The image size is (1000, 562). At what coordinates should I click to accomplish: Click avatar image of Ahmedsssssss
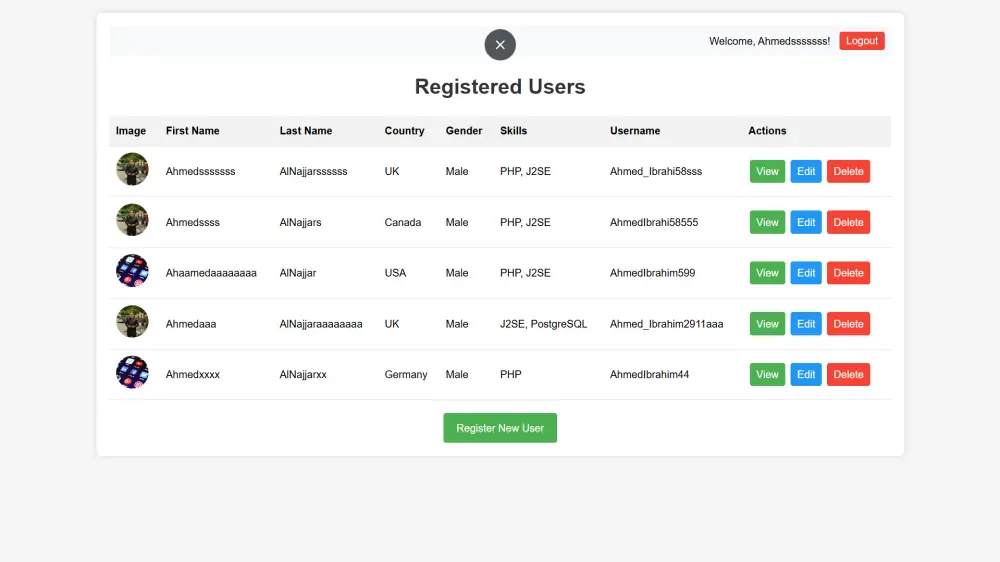(132, 169)
